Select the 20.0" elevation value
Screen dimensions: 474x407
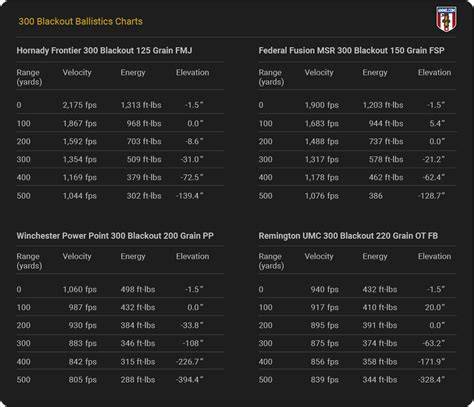435,307
